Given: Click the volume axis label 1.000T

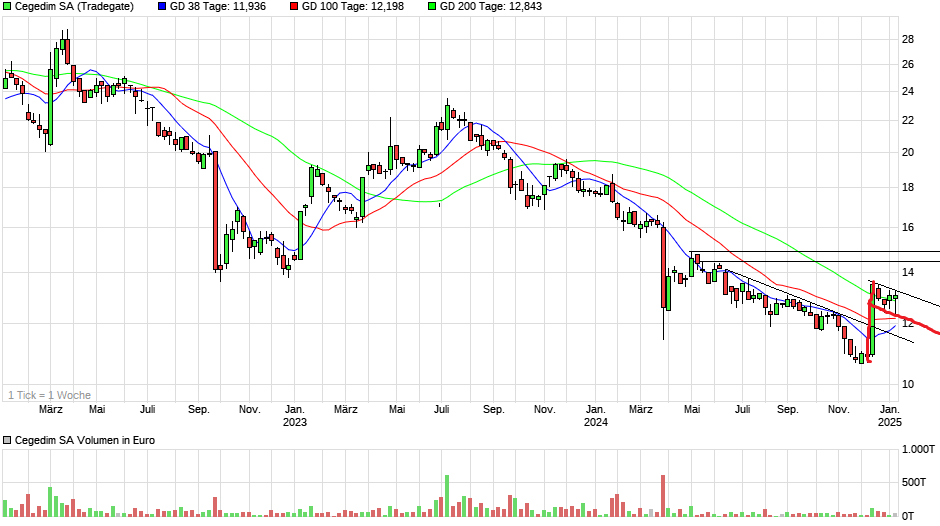Looking at the screenshot, I should [918, 449].
